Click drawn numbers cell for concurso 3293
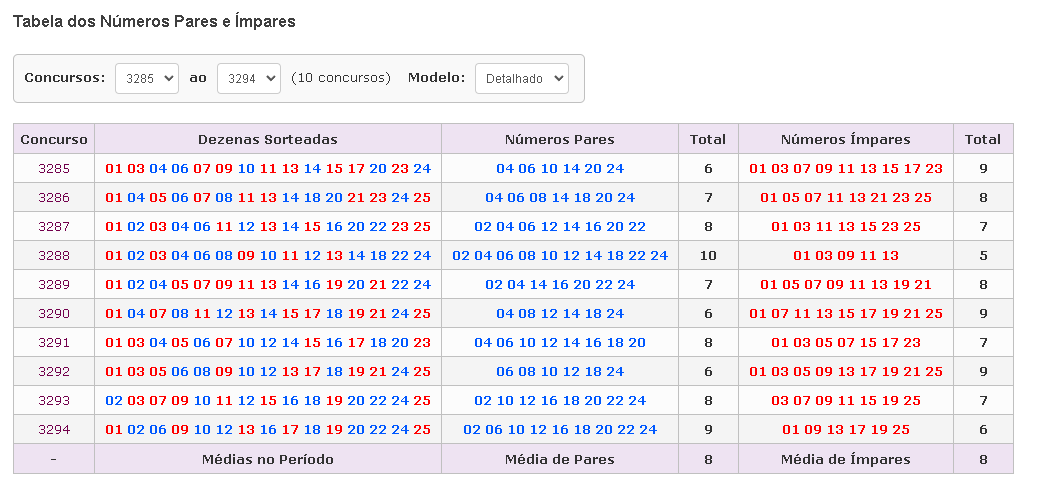 (268, 400)
